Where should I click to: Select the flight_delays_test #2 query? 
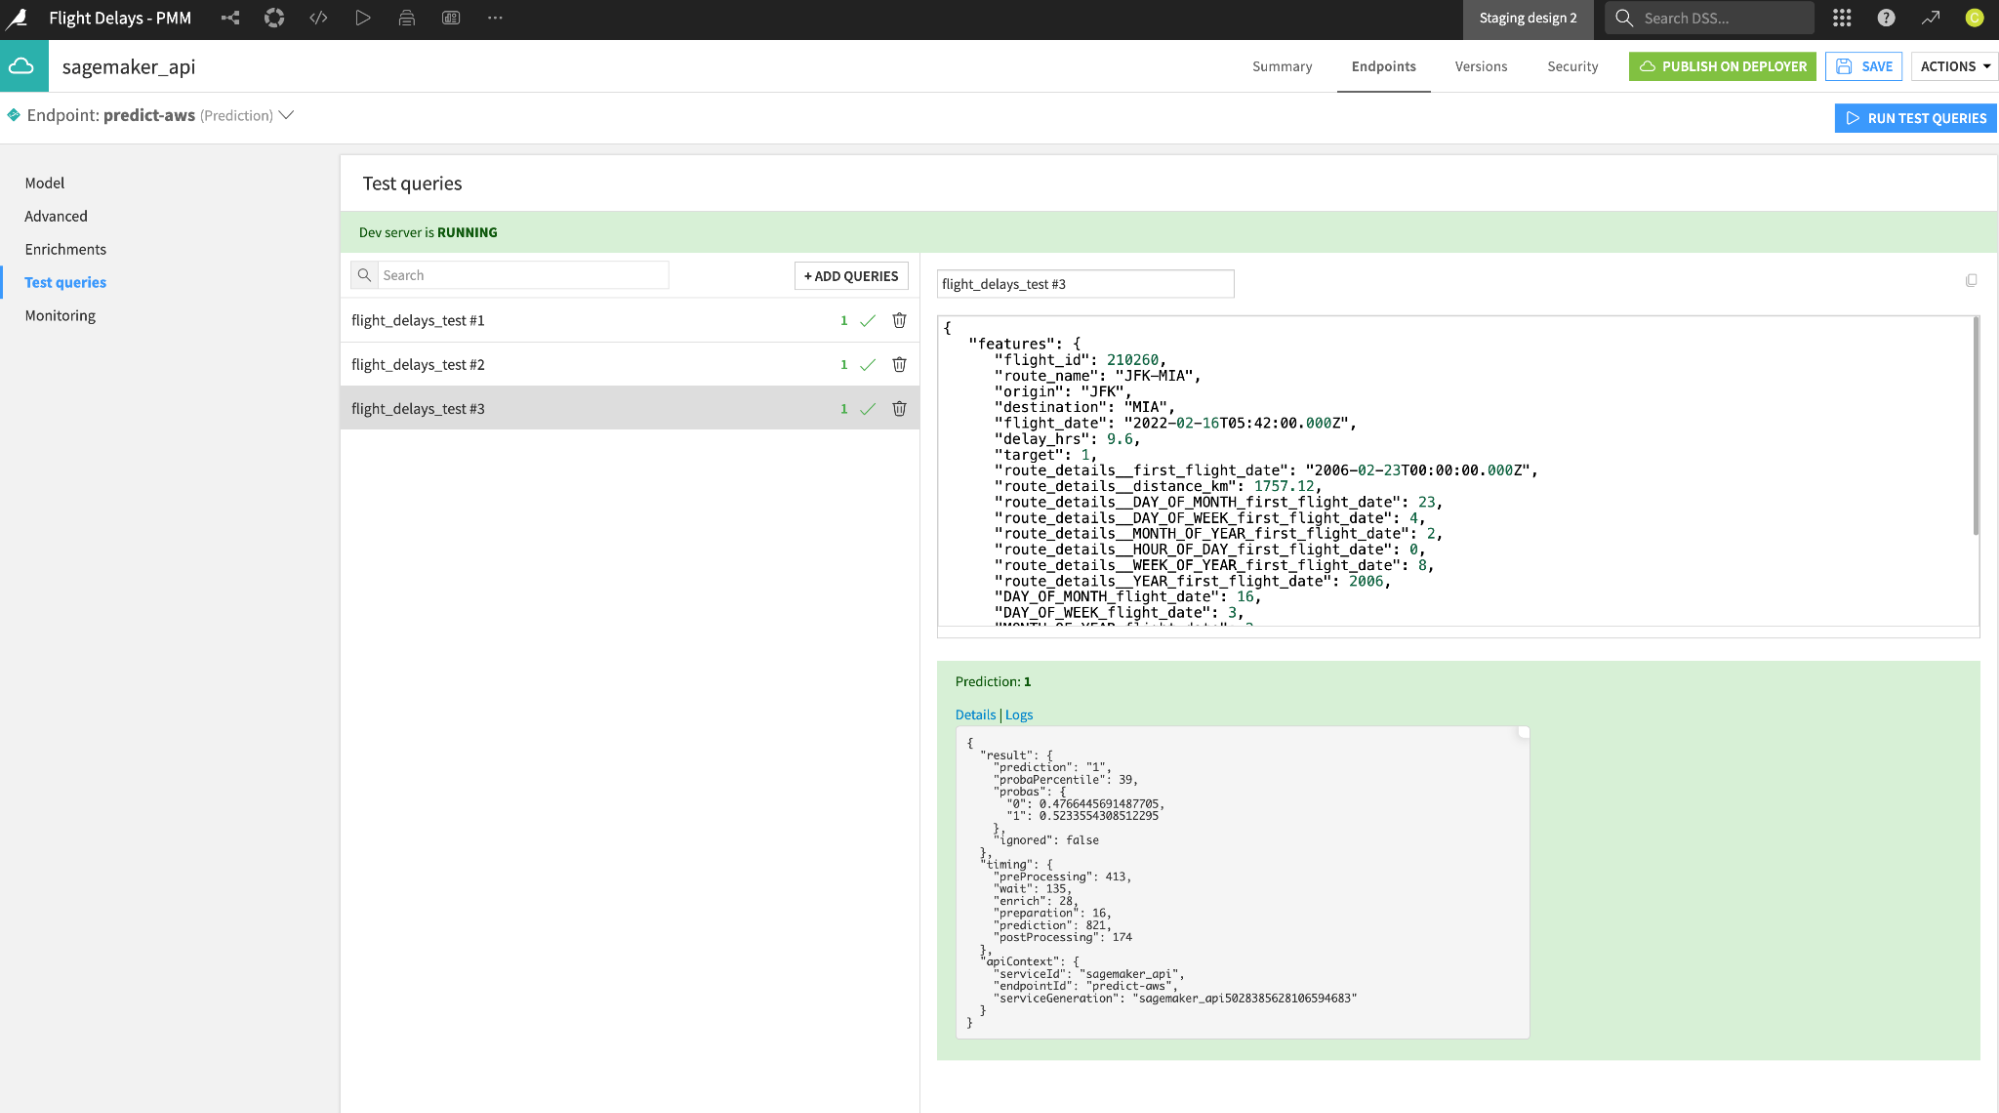[x=418, y=364]
